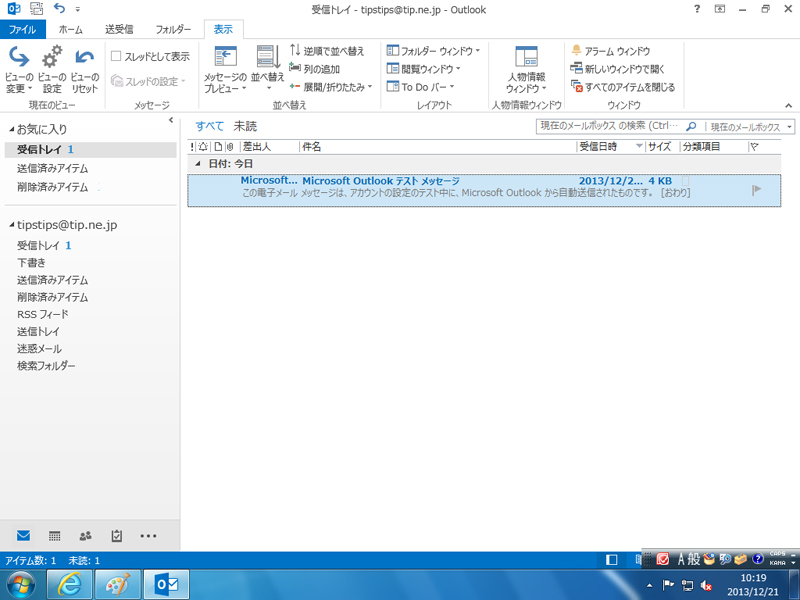Collapse the folder pane arrow
The height and width of the screenshot is (600, 800).
pos(171,120)
